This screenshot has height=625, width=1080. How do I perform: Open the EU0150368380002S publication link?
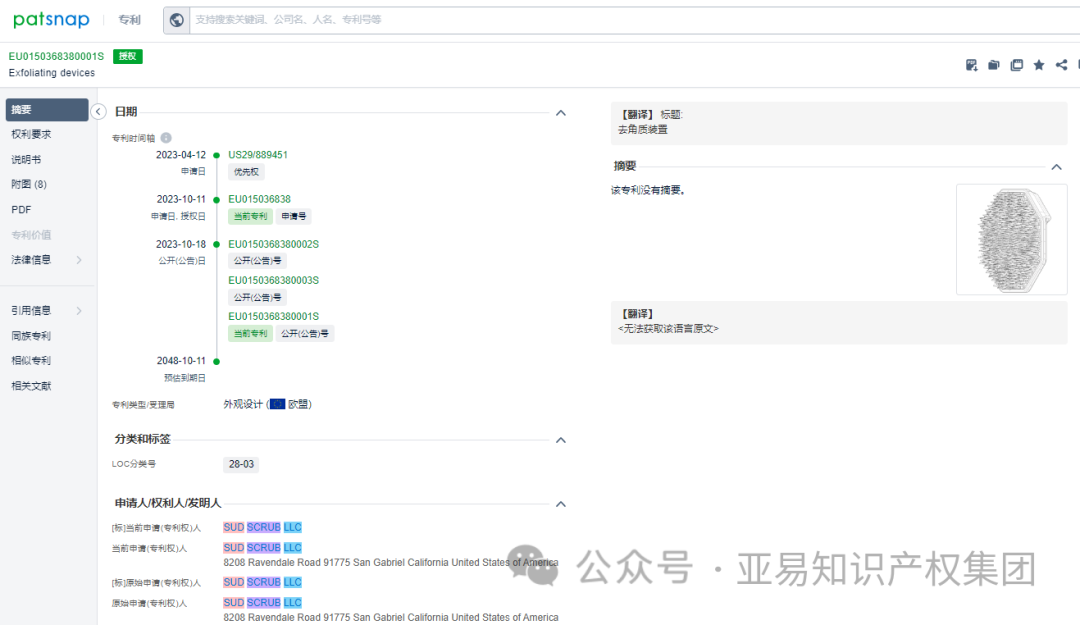273,244
